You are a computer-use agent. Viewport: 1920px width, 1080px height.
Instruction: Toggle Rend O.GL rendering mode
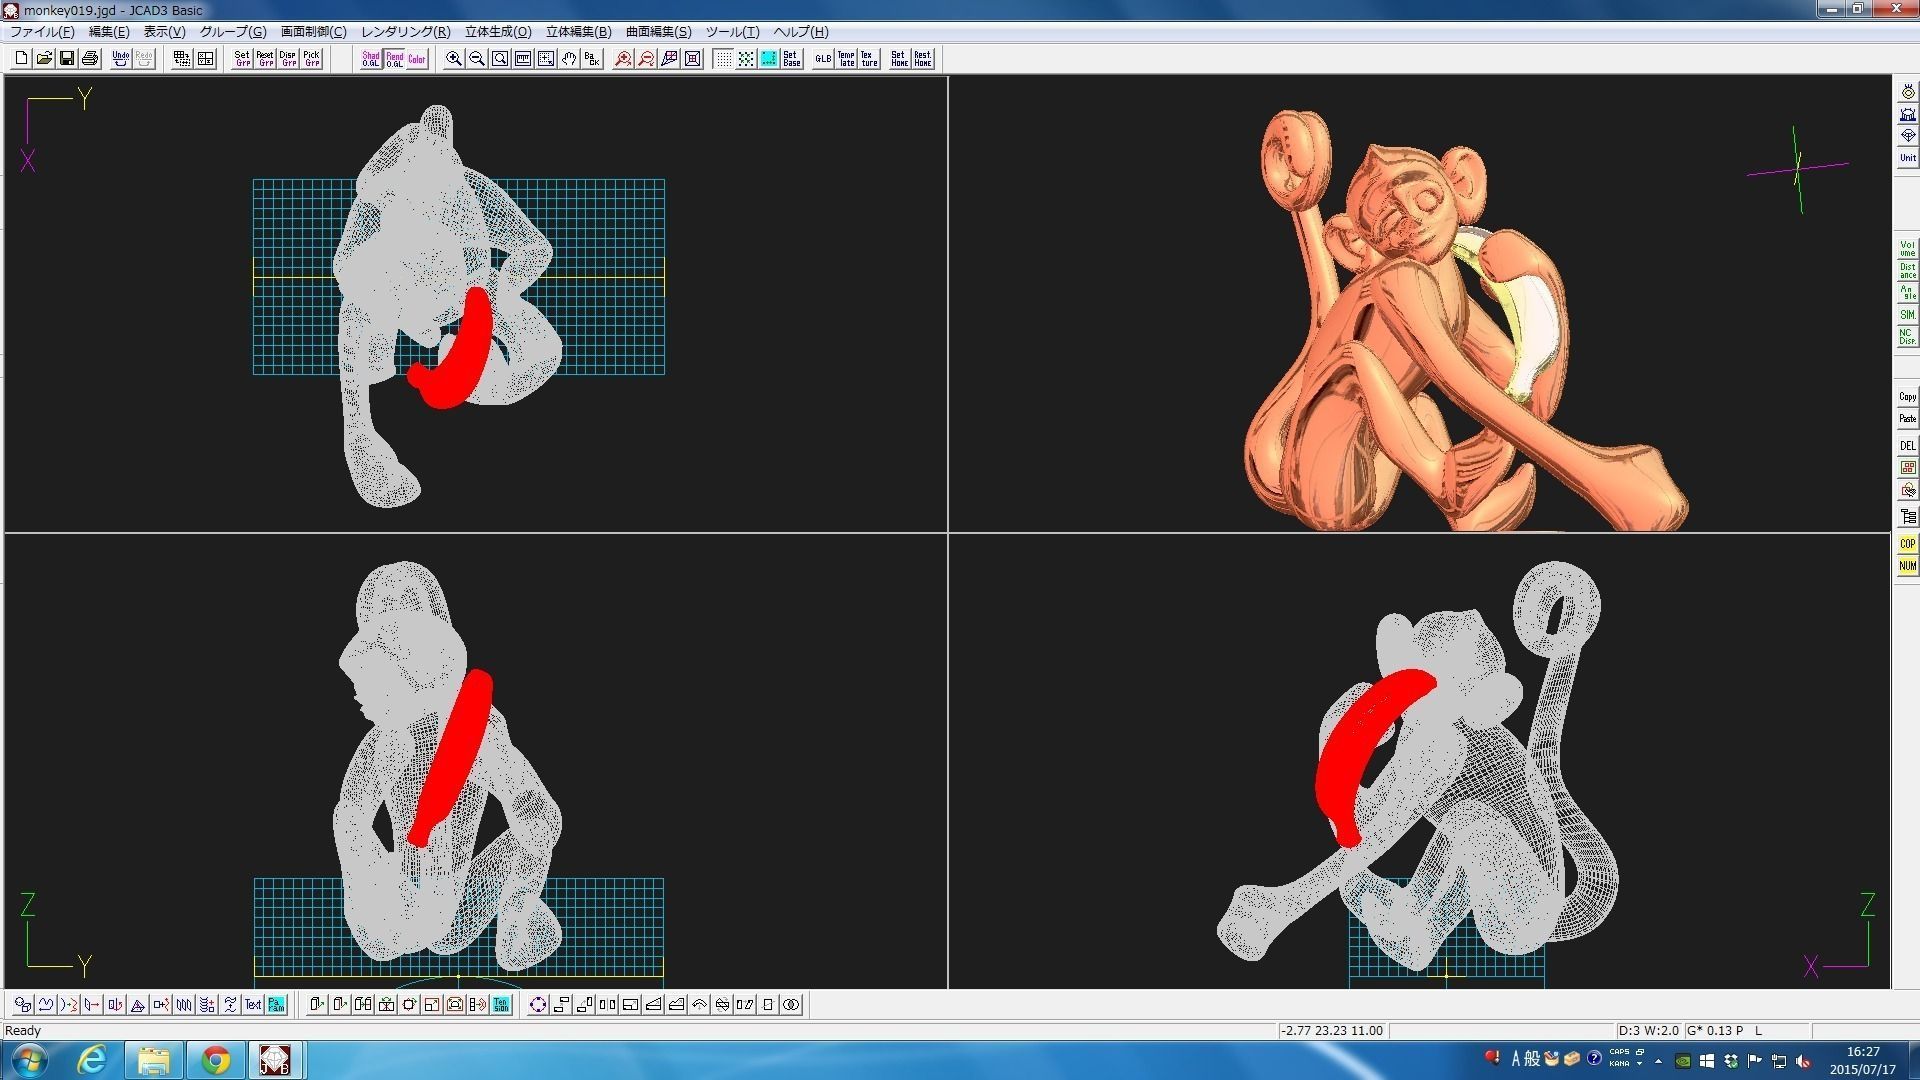pos(394,59)
